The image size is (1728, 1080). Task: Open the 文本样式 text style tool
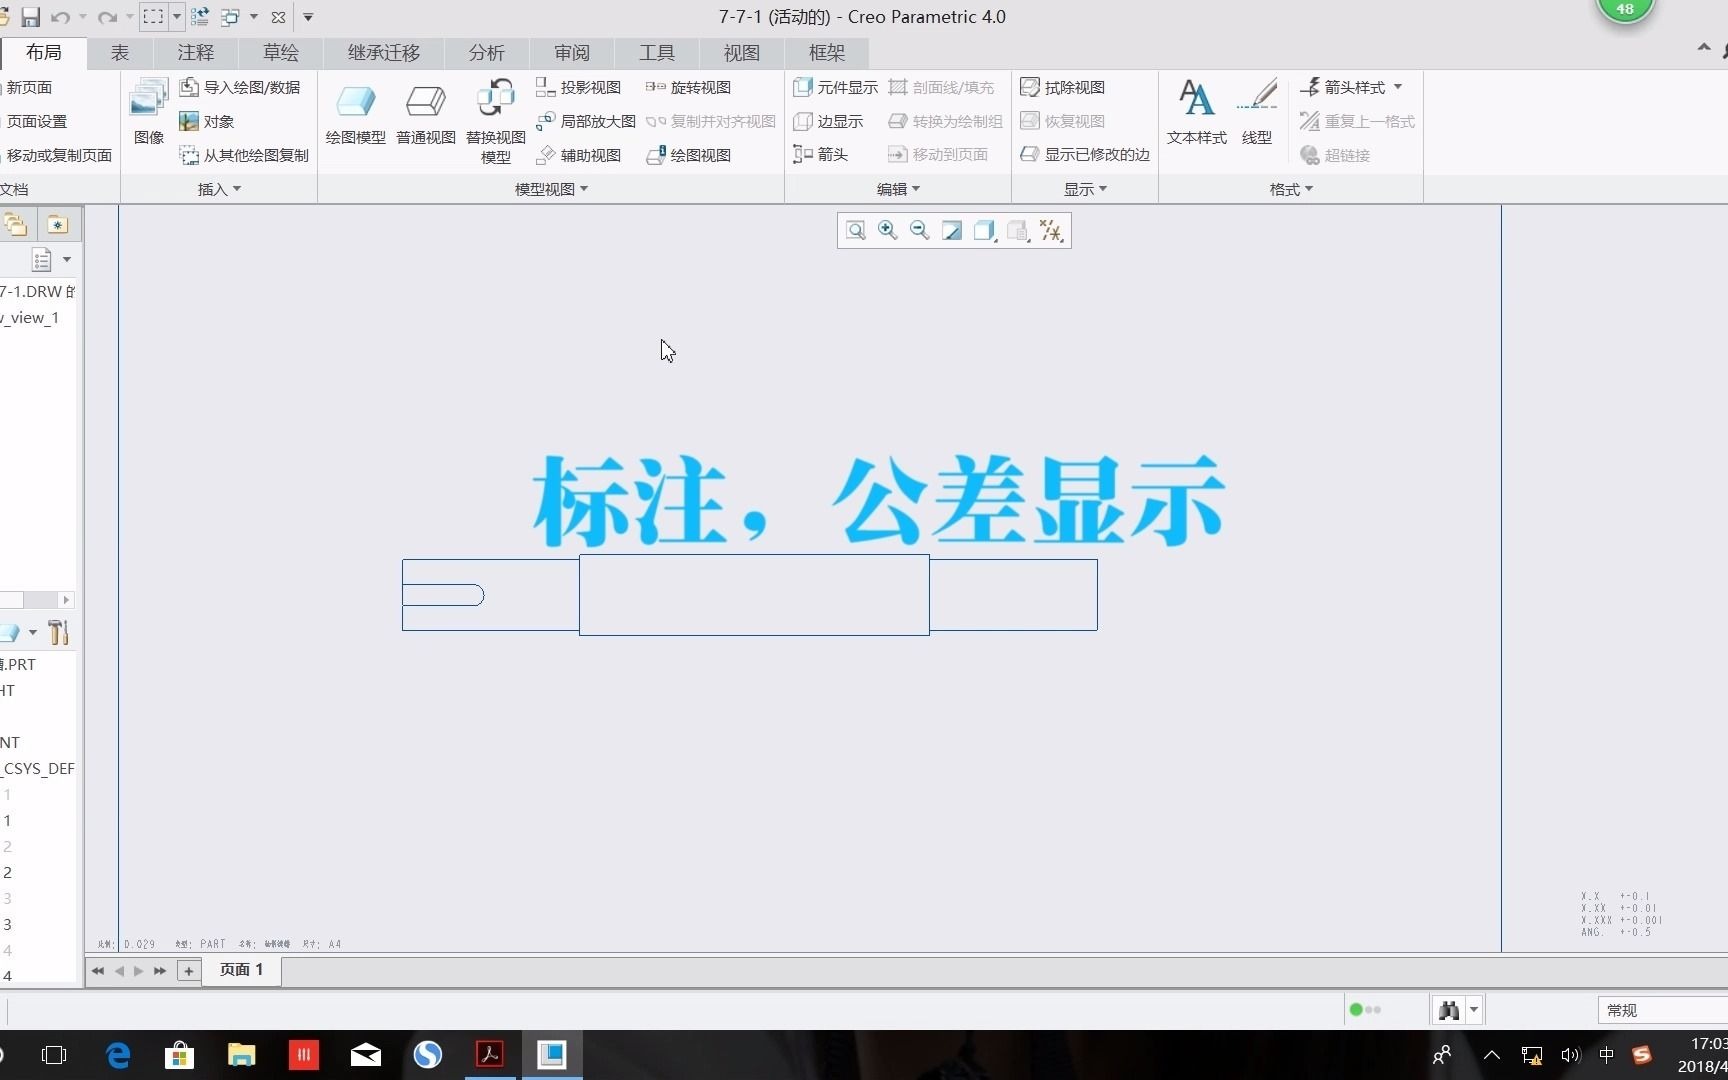pyautogui.click(x=1195, y=110)
